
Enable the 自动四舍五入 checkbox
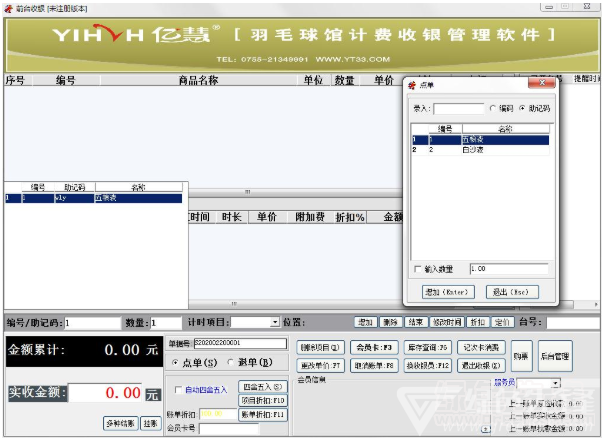[x=178, y=390]
